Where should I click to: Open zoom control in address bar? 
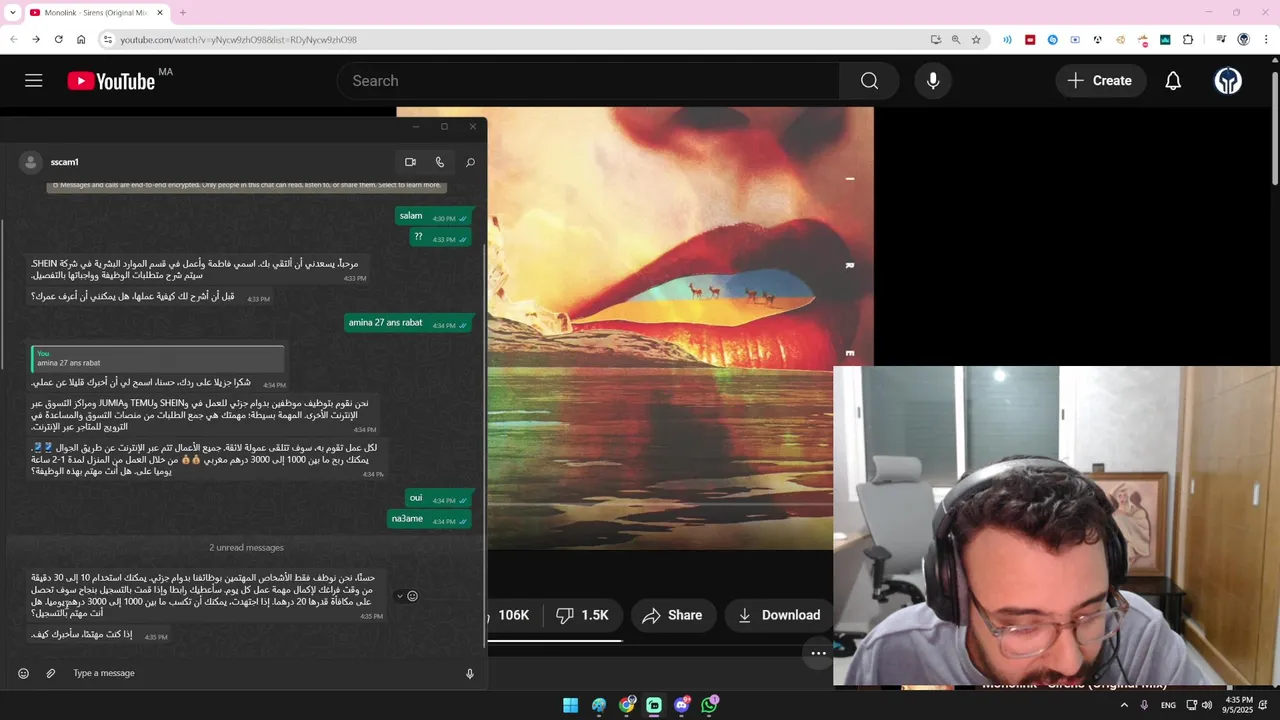point(955,40)
